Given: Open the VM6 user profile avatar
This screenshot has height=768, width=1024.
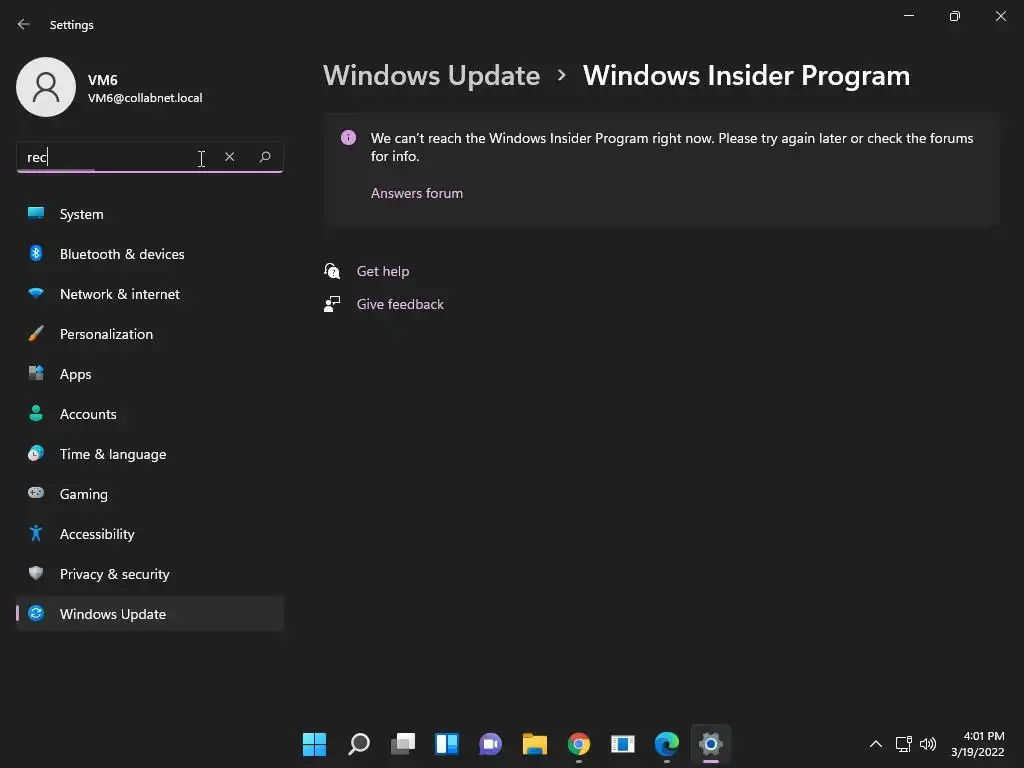Looking at the screenshot, I should pos(46,87).
